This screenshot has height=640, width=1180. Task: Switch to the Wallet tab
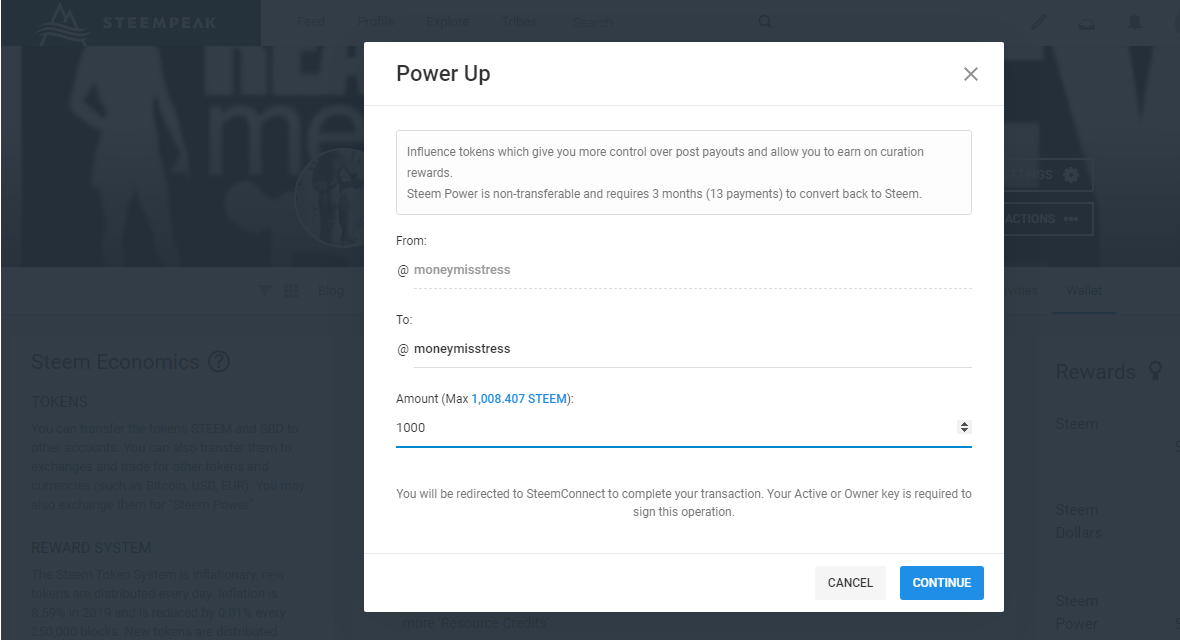click(x=1084, y=291)
